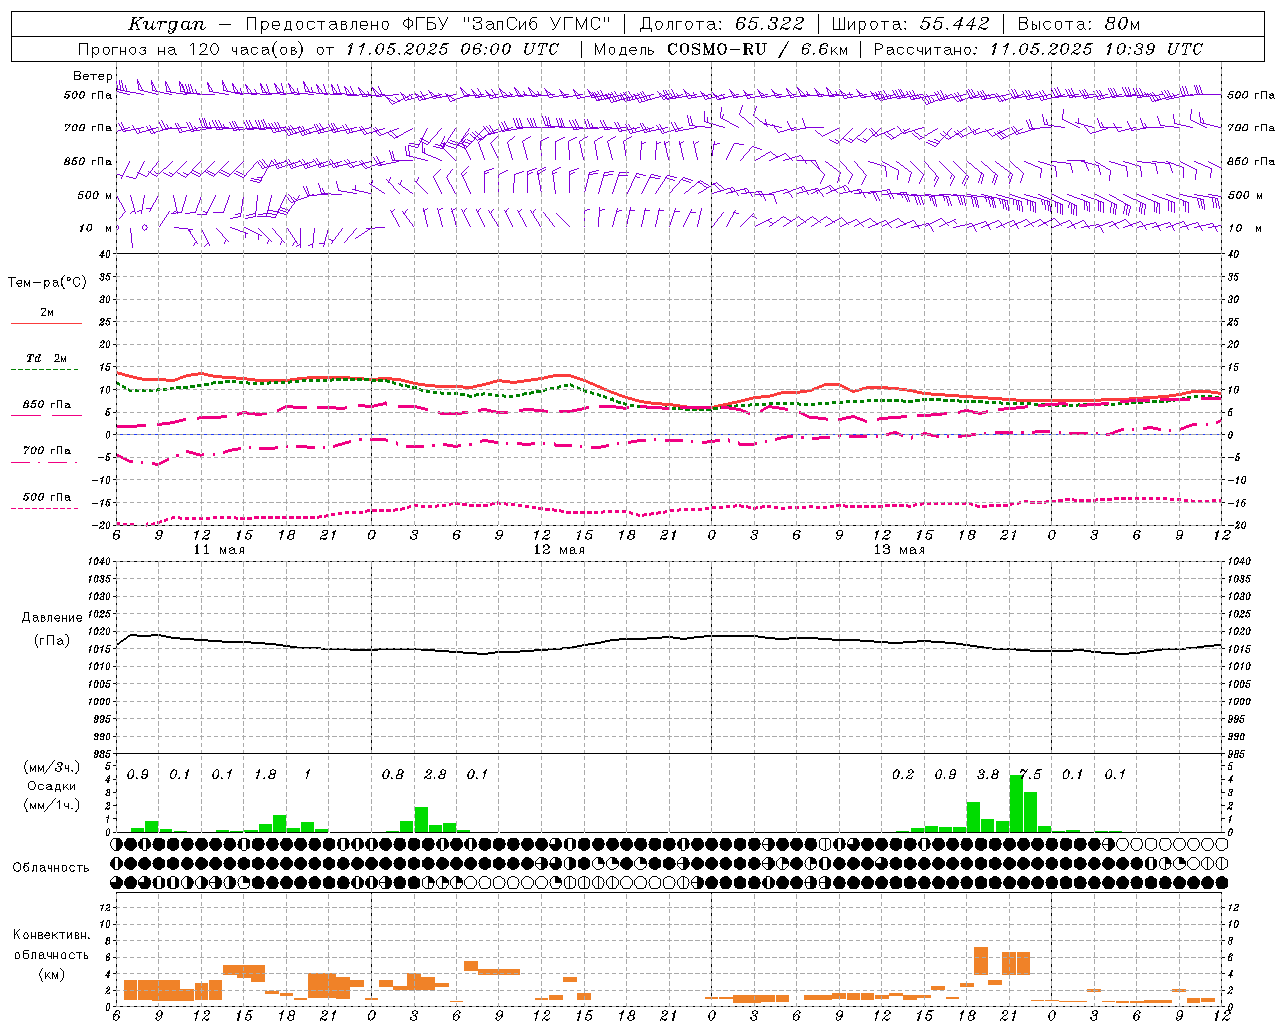Click the "Тем-ра(°C)" temperature panel label
Viewport: 1280px width, 1024px height.
click(47, 283)
